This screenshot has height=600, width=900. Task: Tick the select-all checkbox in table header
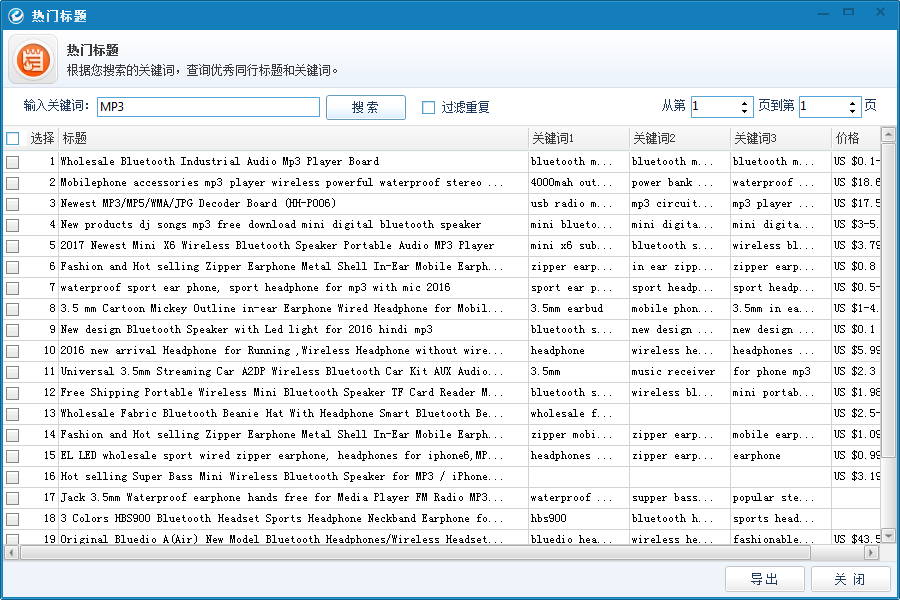coord(12,138)
